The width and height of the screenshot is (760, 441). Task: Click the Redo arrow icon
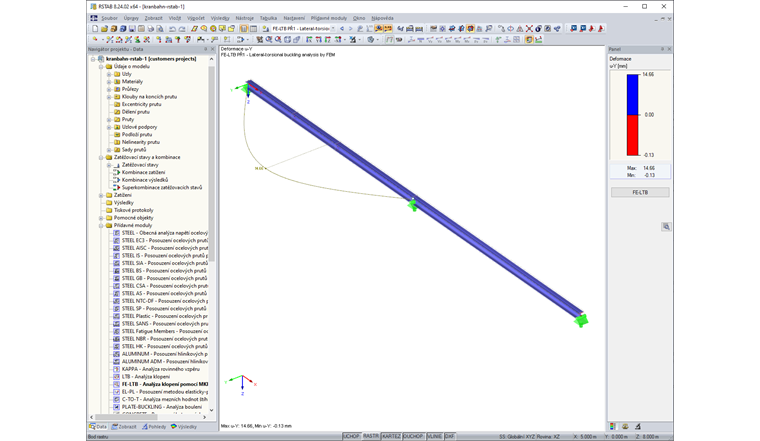[182, 29]
